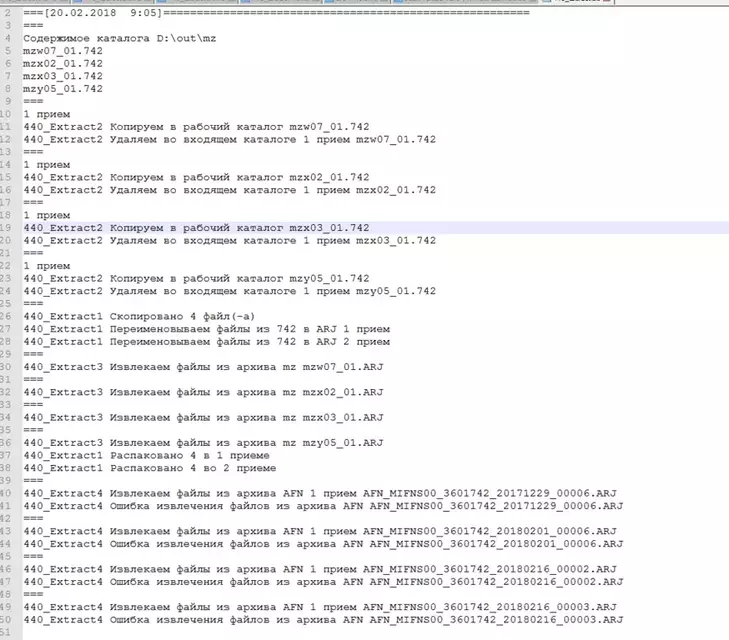Click 'Ошибка извлечения' line for AFN_MIFNS00_3601742_20171229_00006.ARJ

323,506
